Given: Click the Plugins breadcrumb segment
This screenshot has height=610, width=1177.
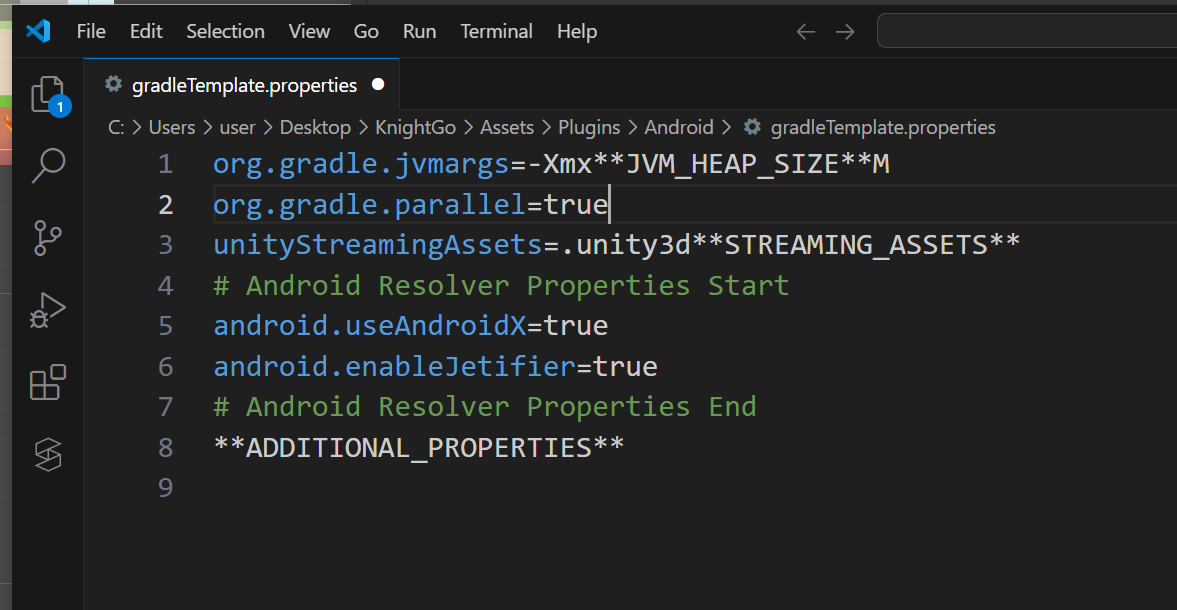Looking at the screenshot, I should 589,128.
